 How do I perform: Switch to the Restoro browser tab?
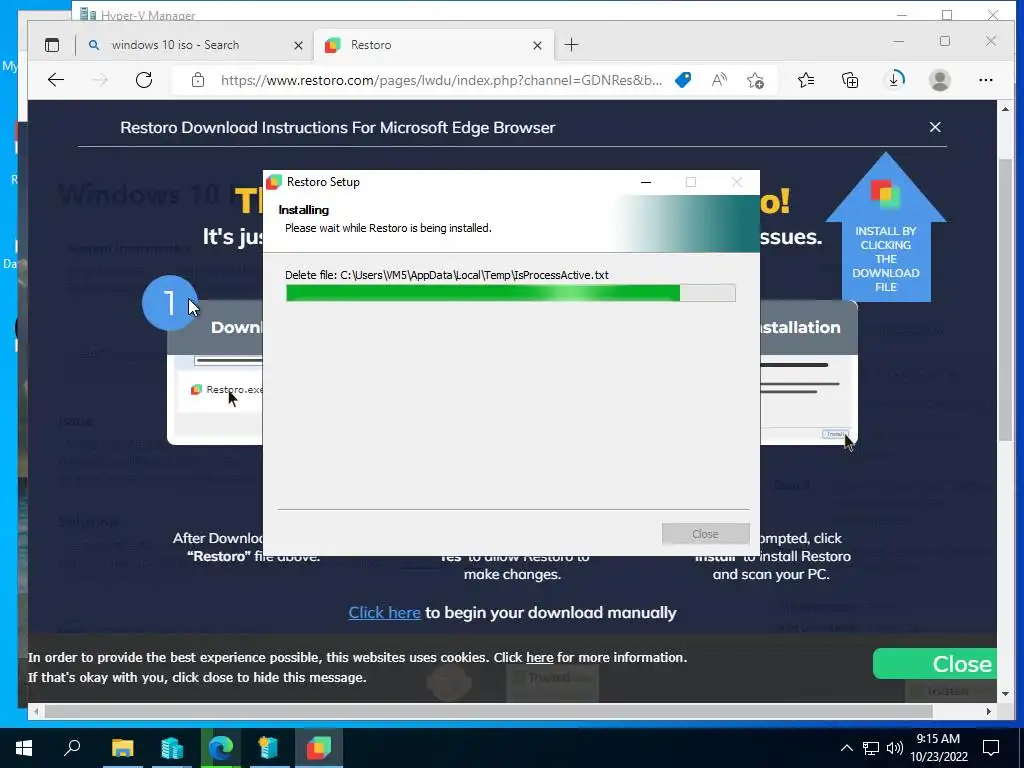click(x=434, y=45)
